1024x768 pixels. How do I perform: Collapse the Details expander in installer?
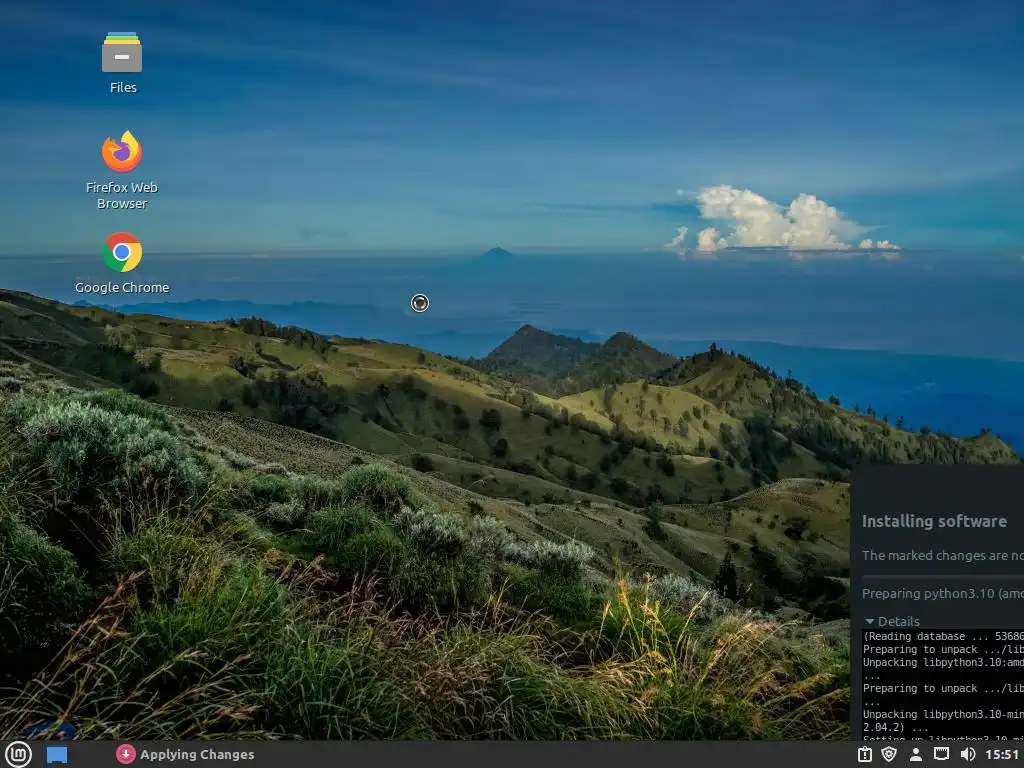pos(892,621)
